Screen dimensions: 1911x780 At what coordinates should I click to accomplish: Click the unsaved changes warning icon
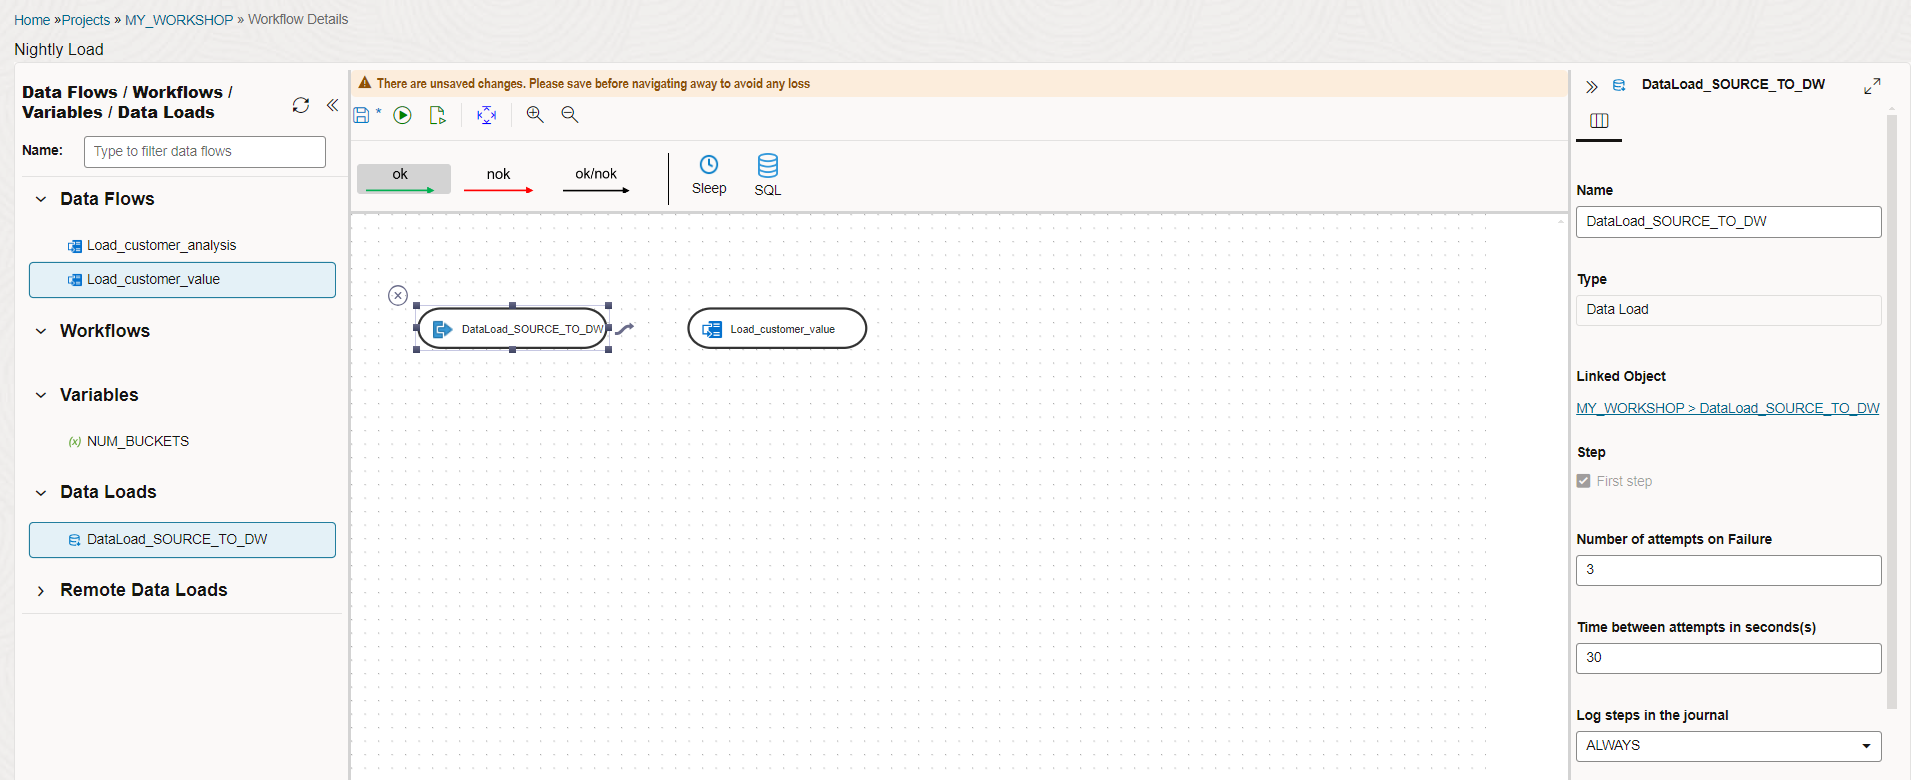365,83
